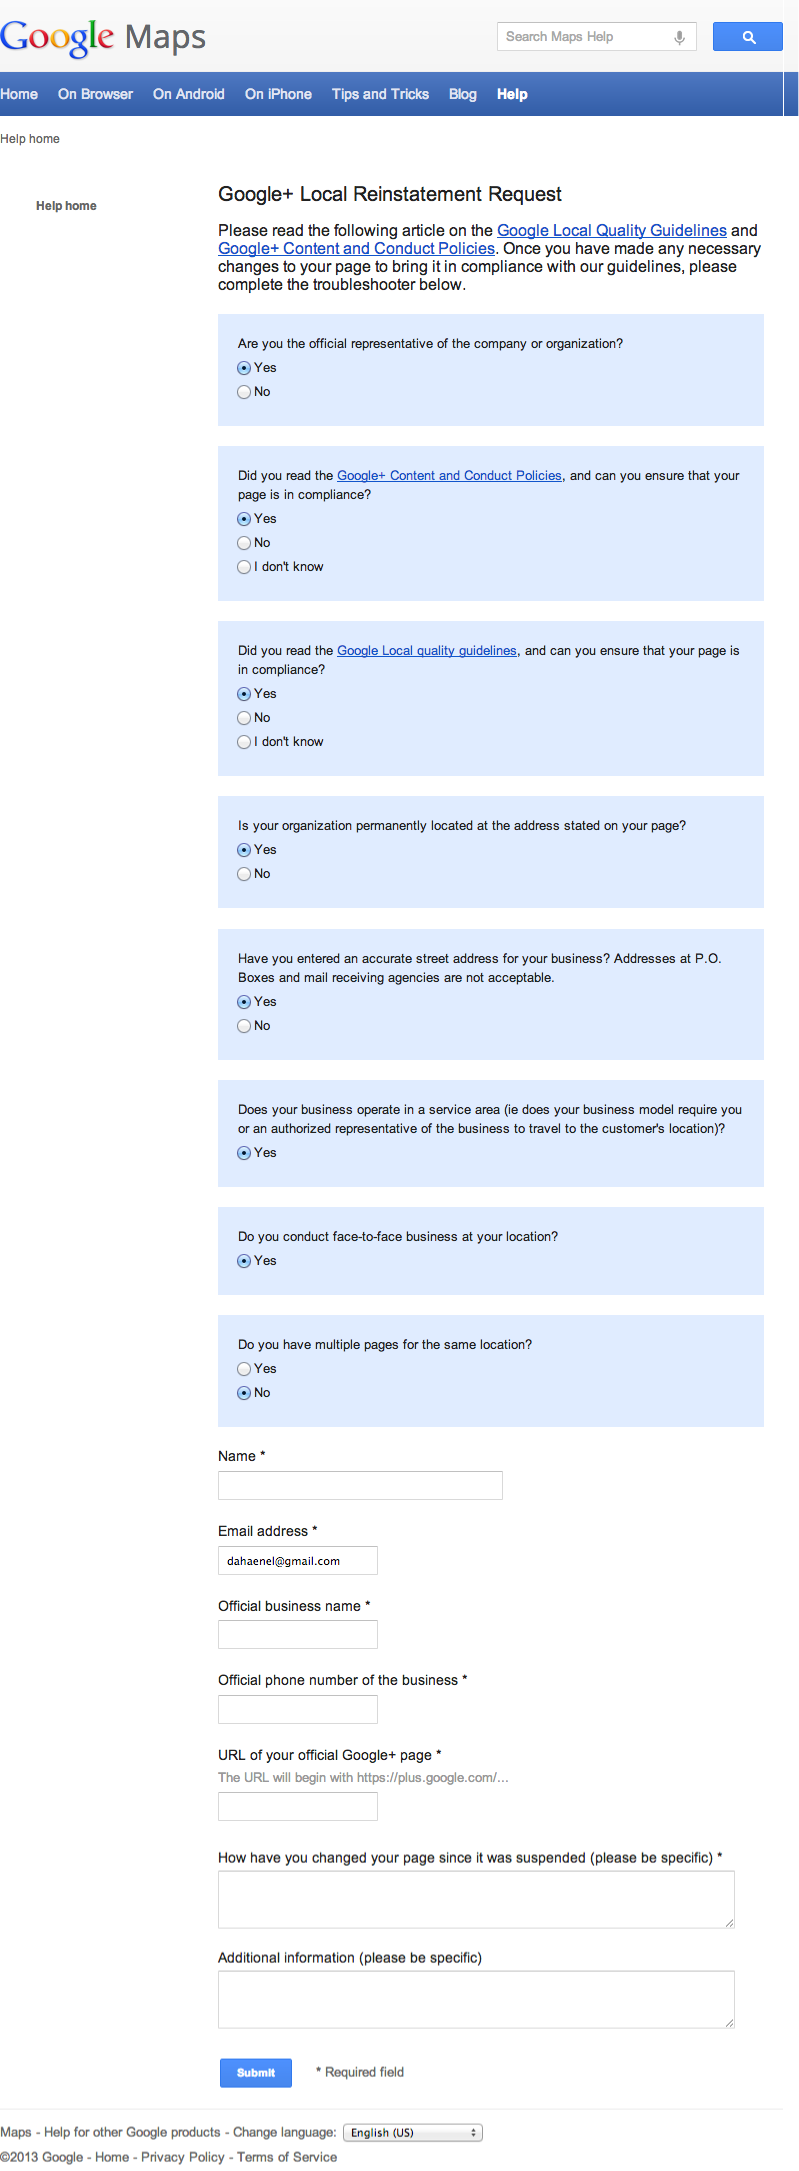The height and width of the screenshot is (2171, 799).
Task: Open the Privacy Policy footer link
Action: coord(183,2157)
